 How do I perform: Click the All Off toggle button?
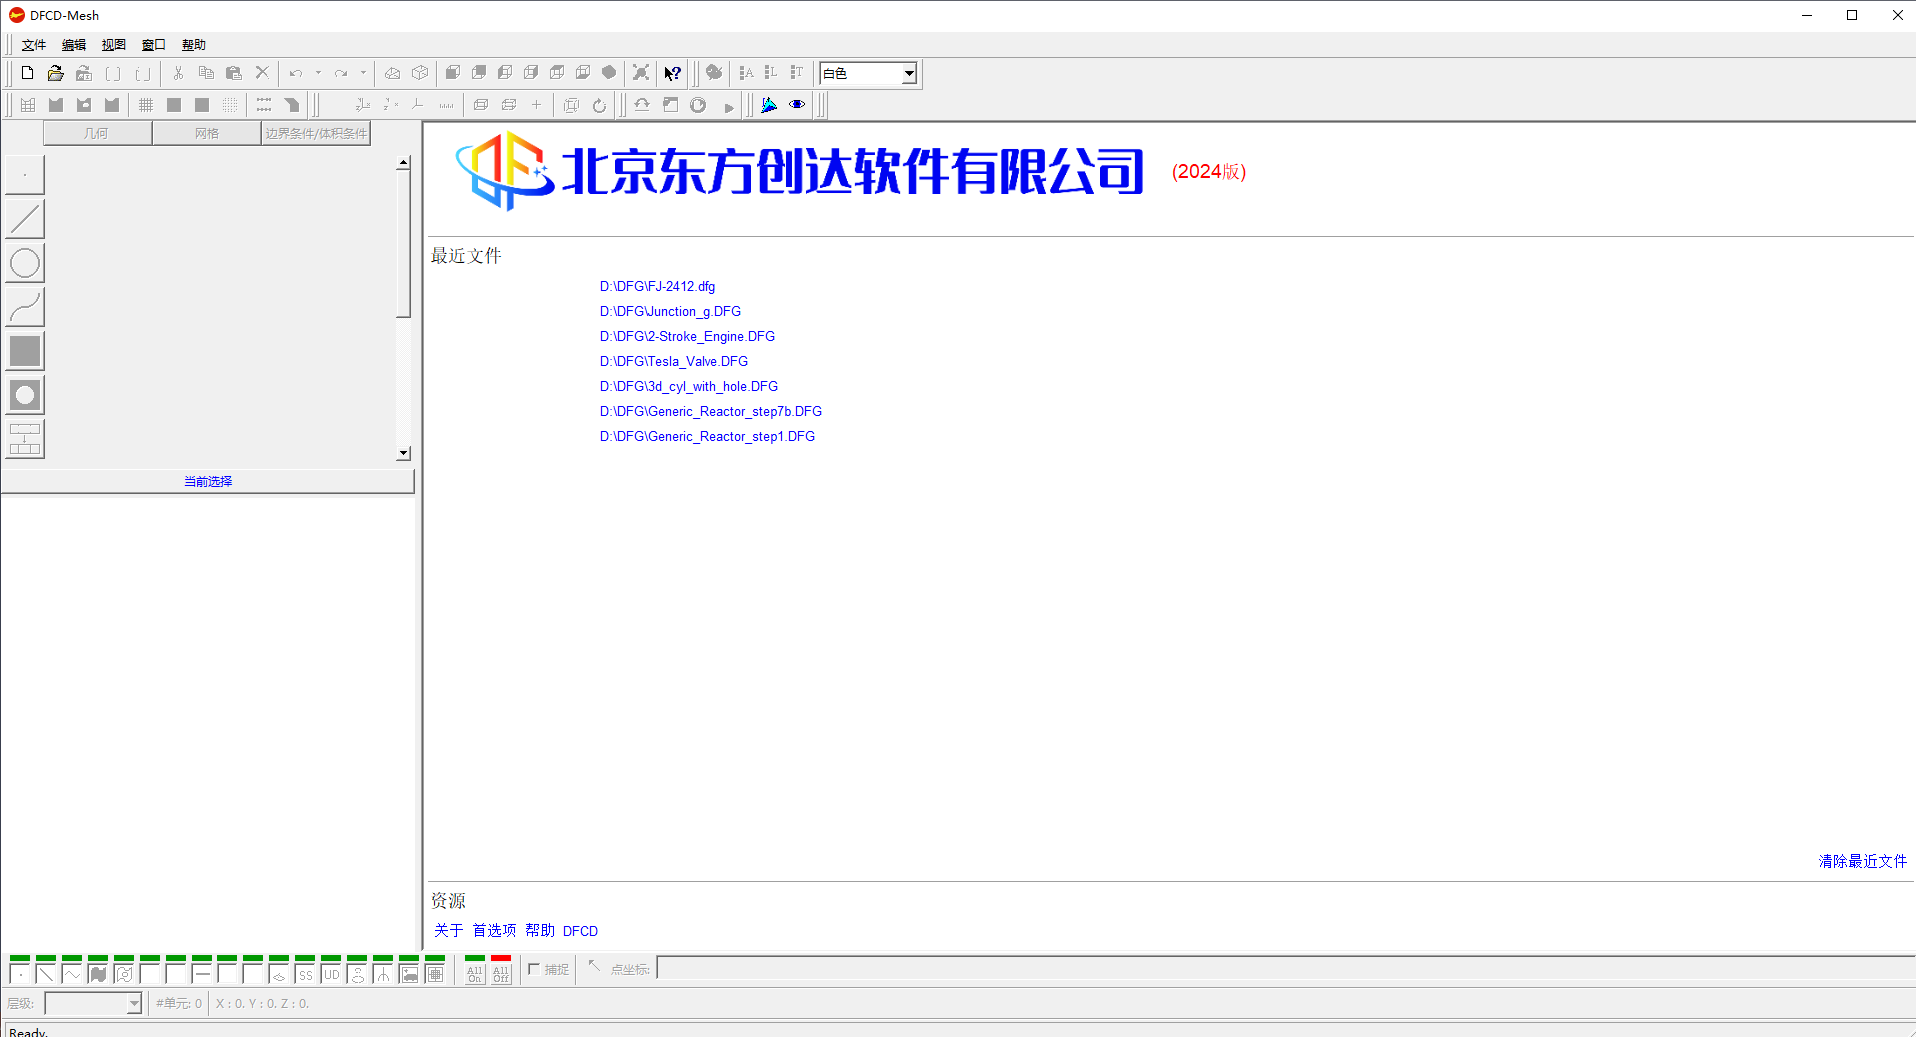(x=501, y=972)
